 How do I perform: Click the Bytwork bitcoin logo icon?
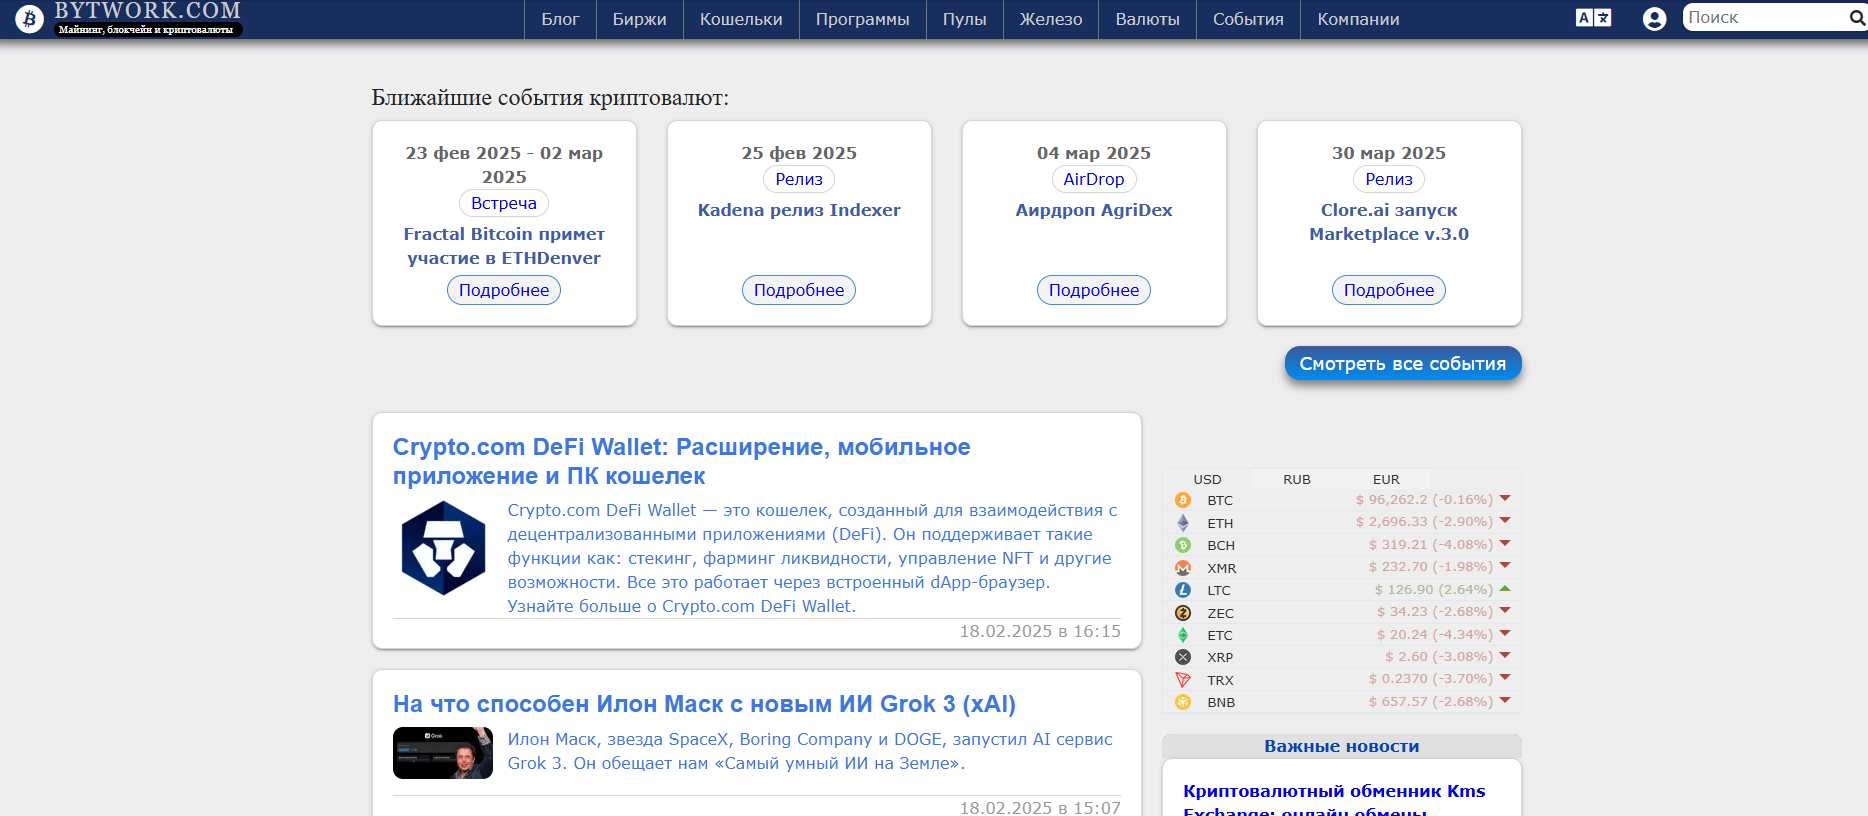pyautogui.click(x=30, y=18)
